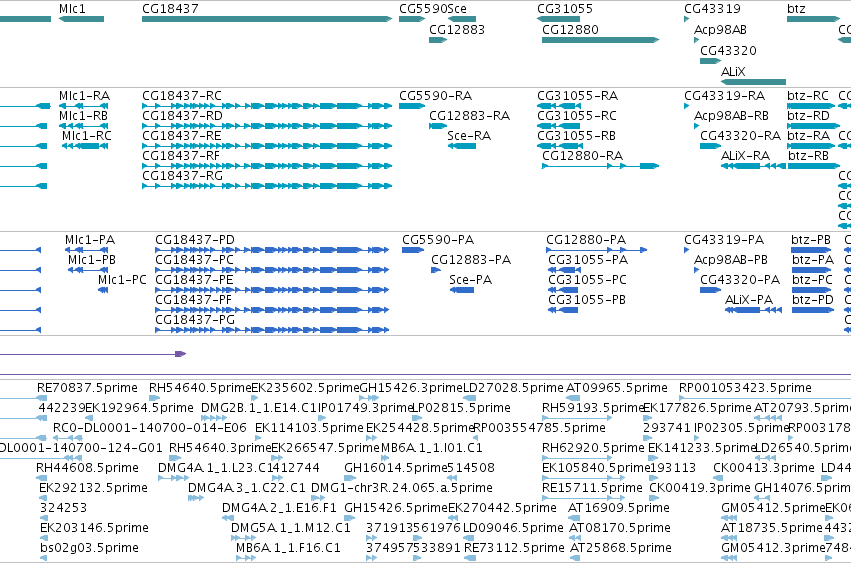Click the purple arrow feature
This screenshot has width=851, height=563.
pos(93,354)
